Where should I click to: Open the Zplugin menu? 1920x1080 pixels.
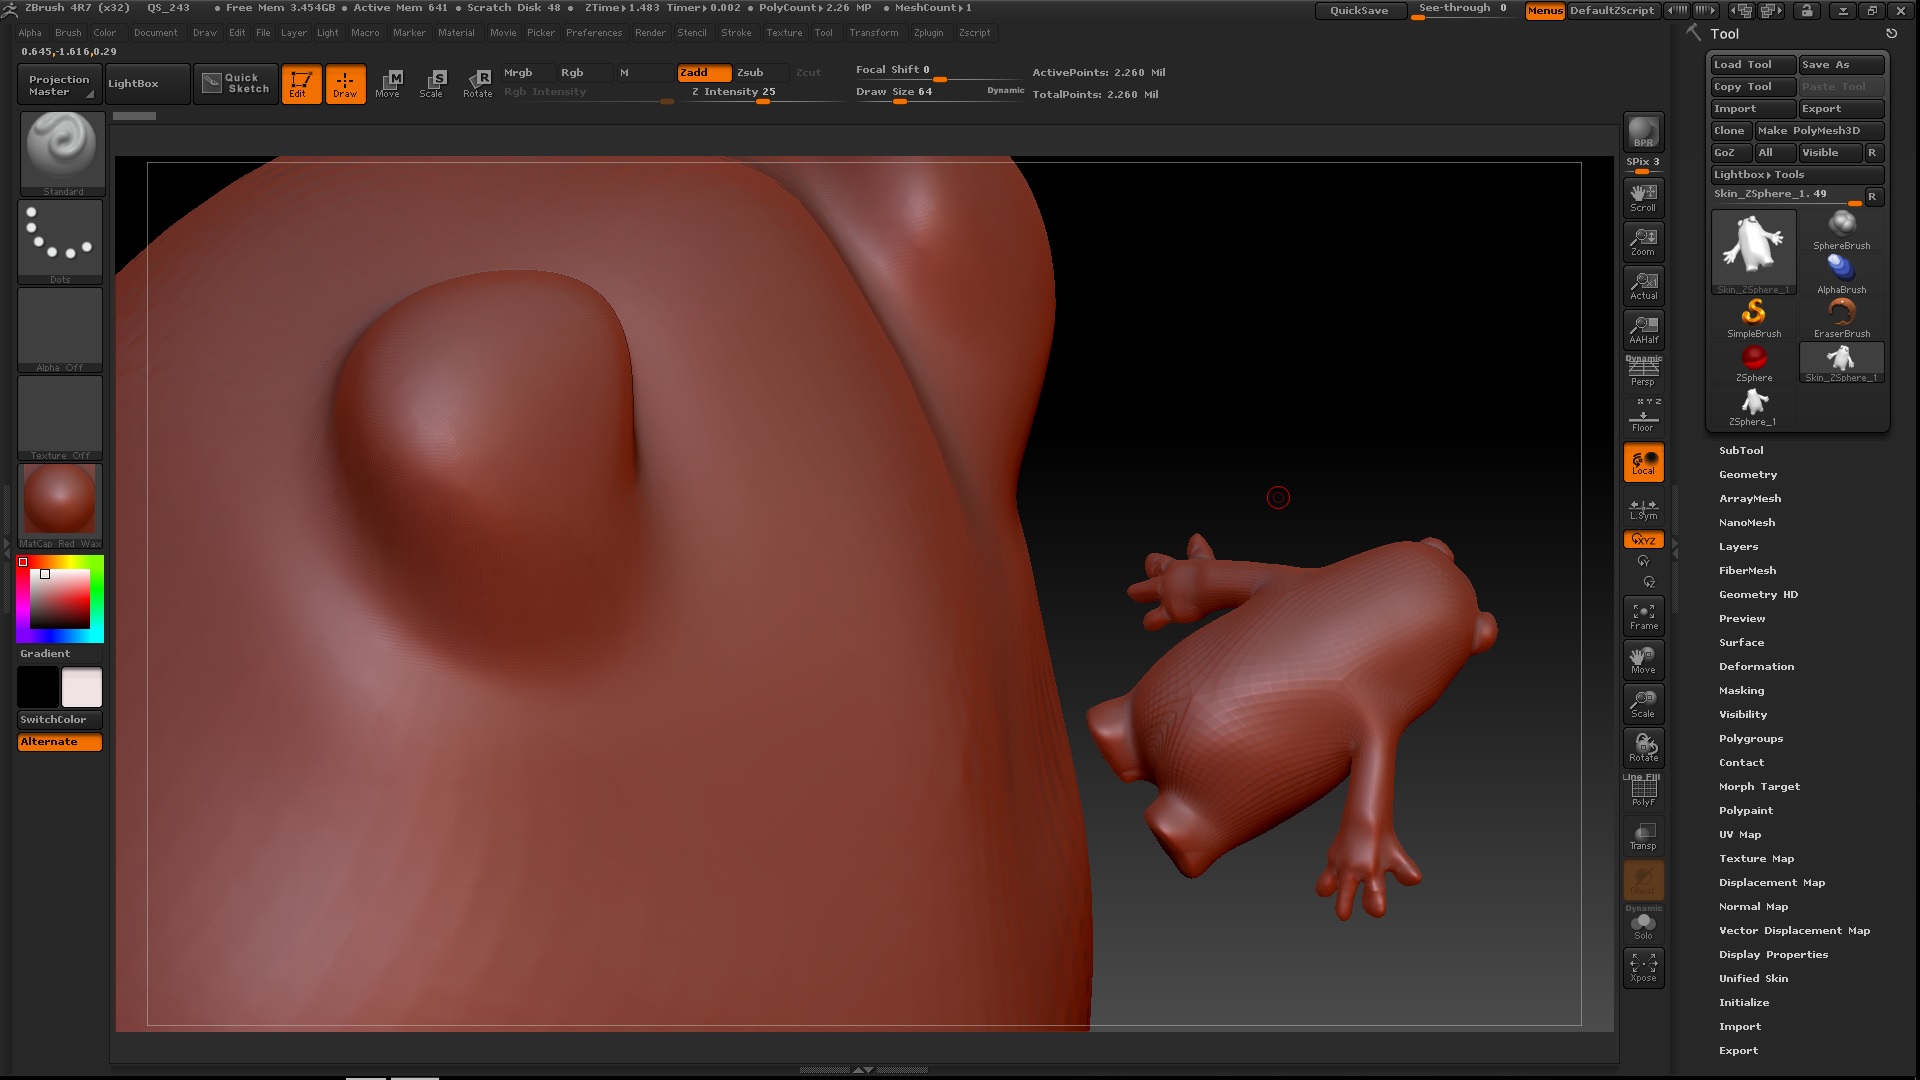click(x=928, y=33)
